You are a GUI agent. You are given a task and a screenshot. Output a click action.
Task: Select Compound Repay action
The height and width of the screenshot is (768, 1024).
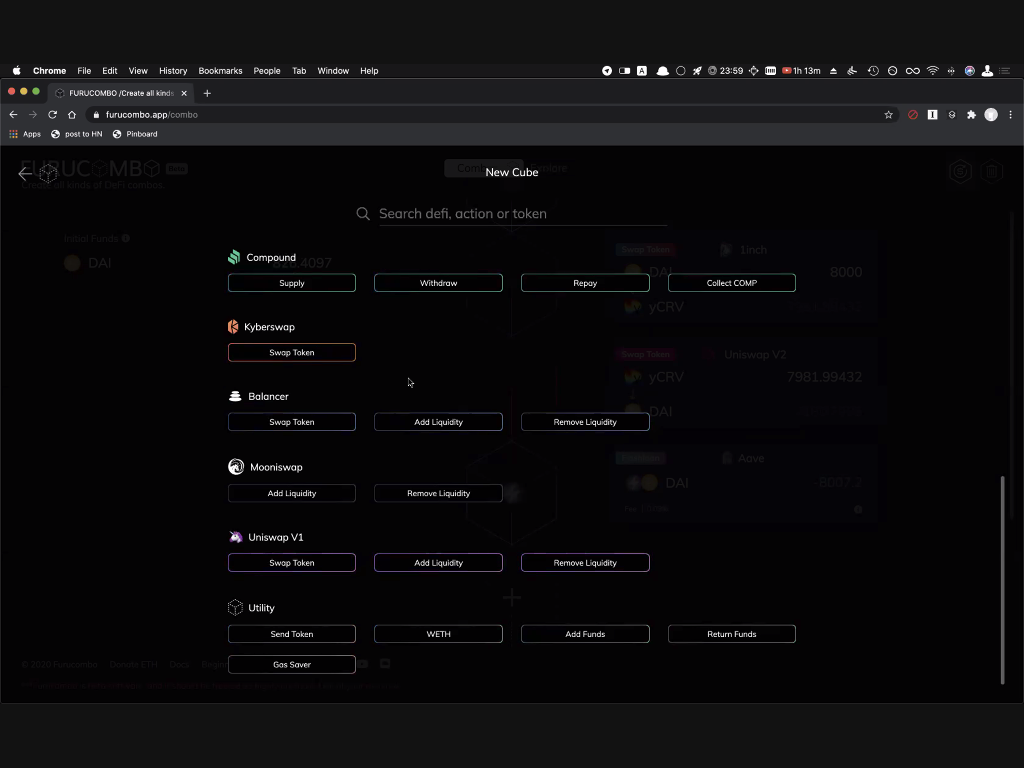click(x=585, y=283)
